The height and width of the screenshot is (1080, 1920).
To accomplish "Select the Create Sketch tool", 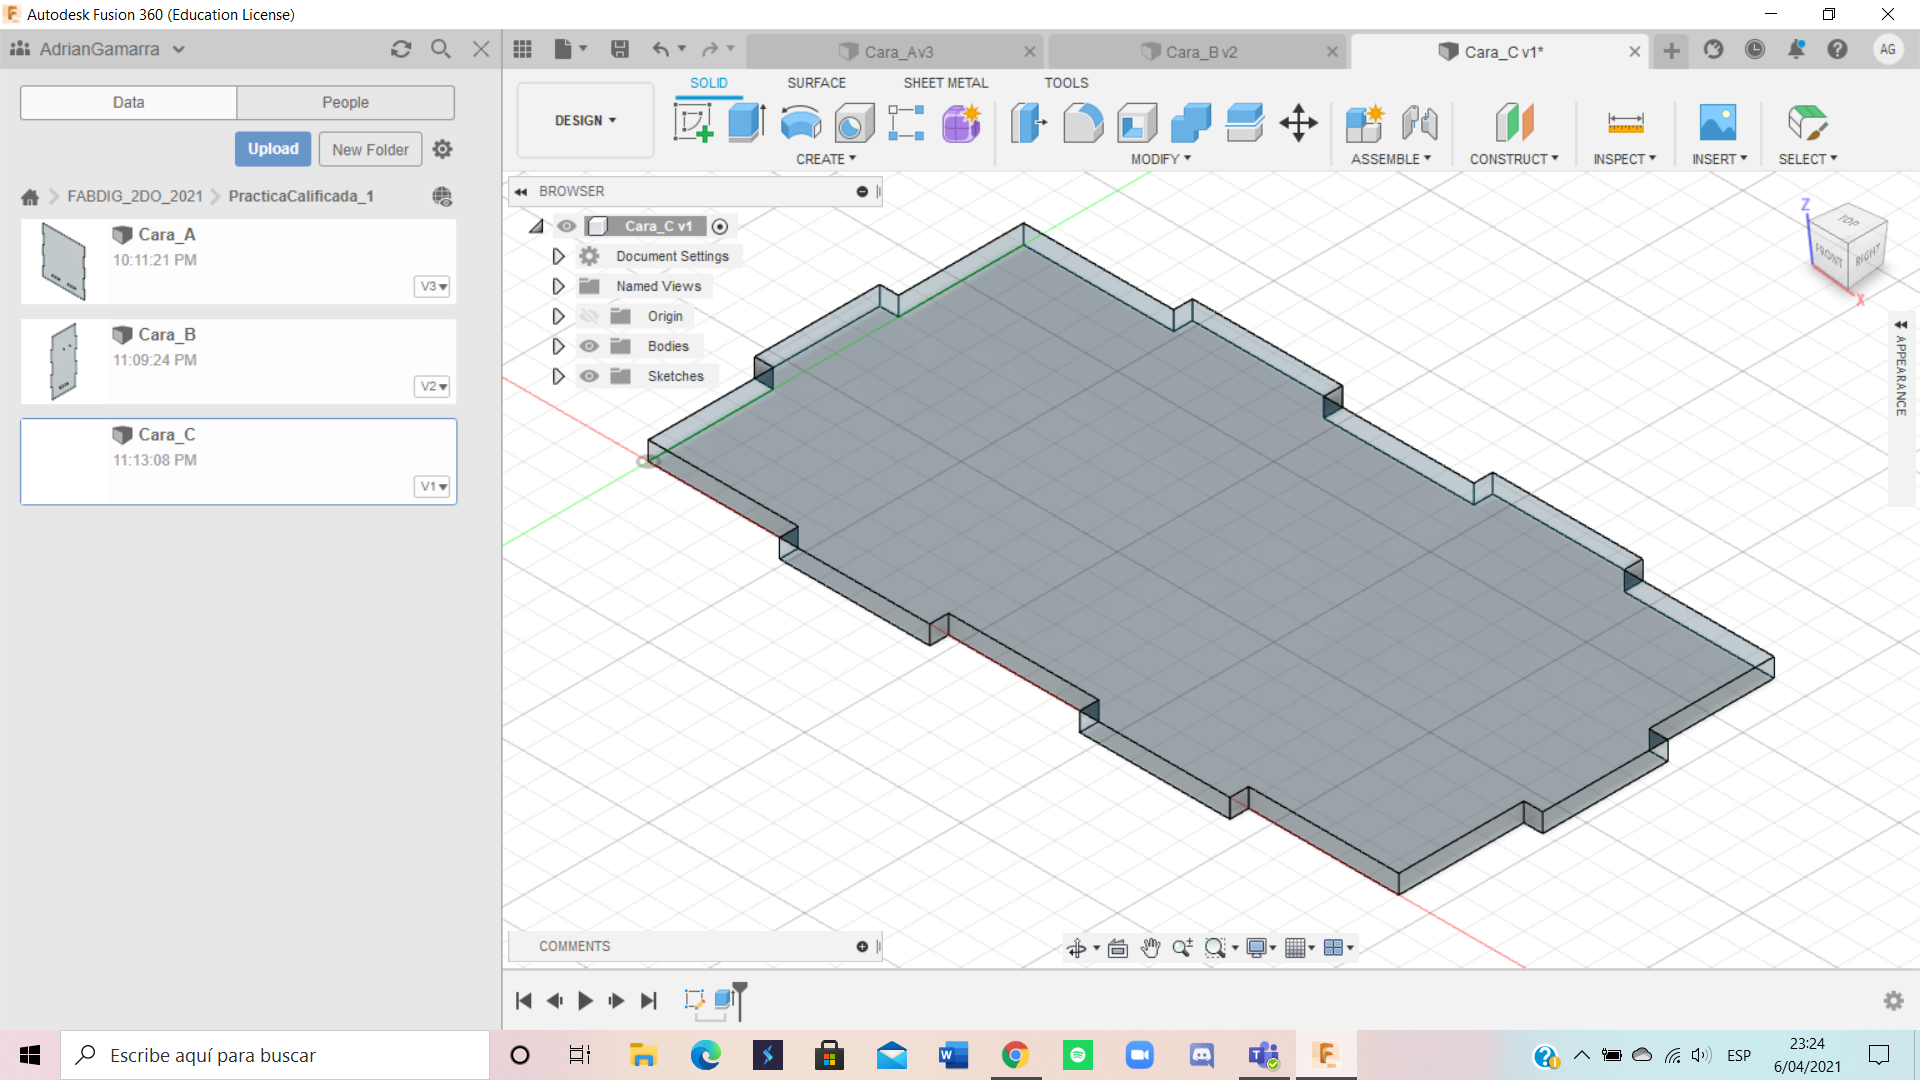I will 693,123.
